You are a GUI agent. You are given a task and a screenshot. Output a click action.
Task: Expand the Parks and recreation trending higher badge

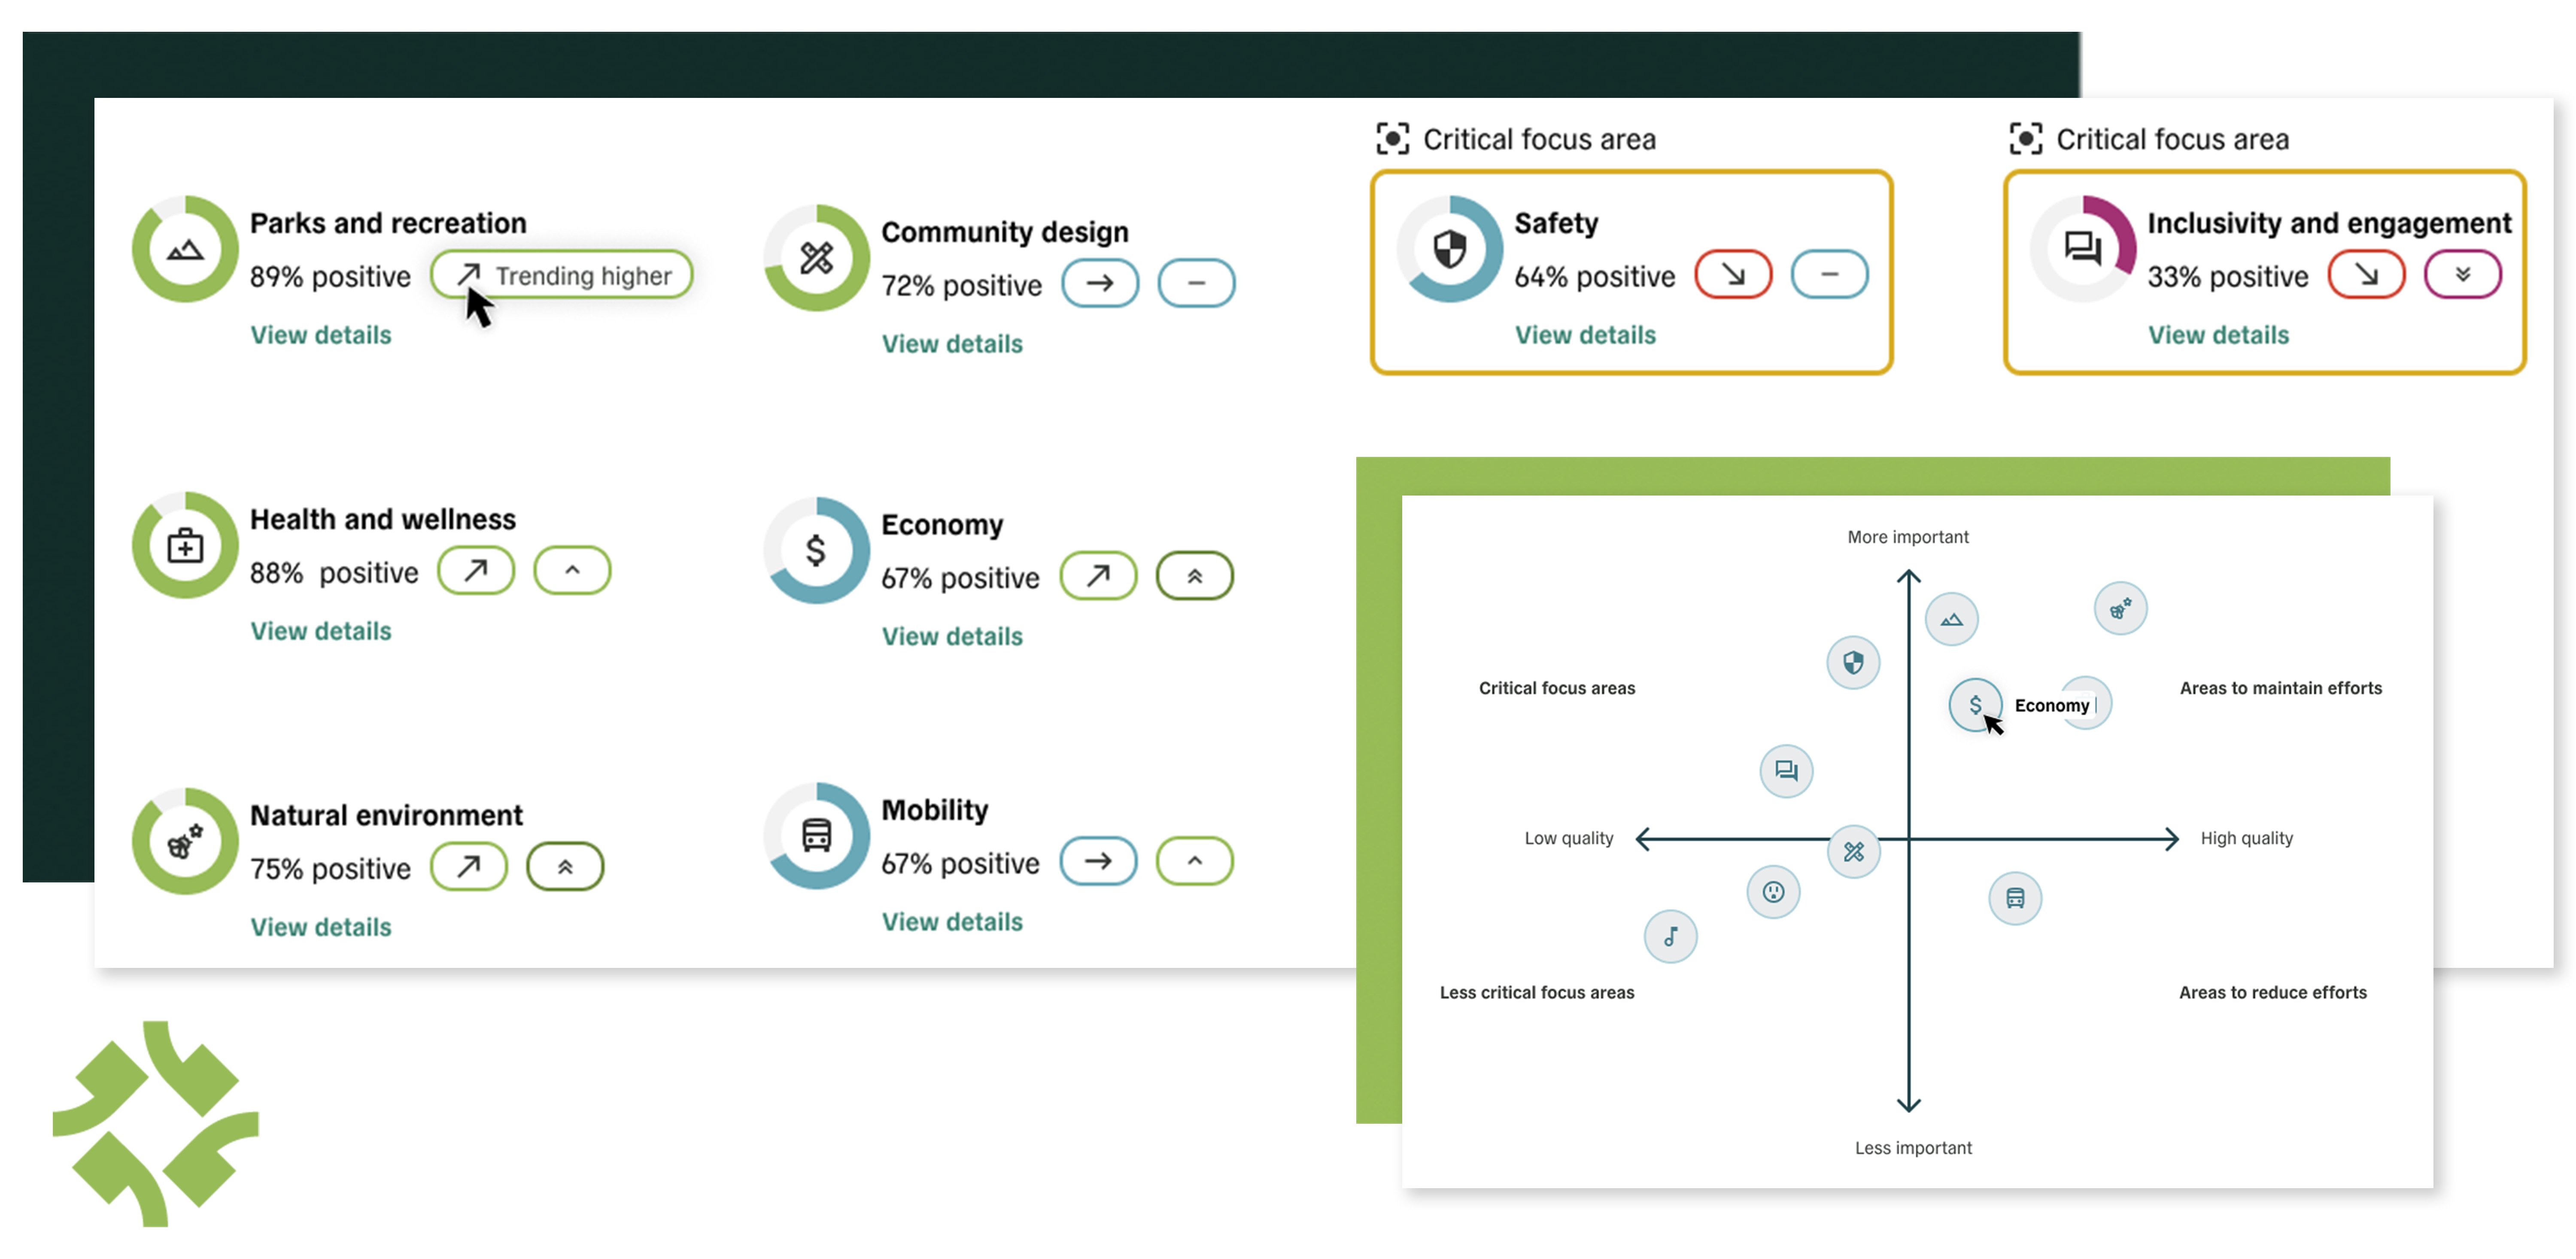559,274
